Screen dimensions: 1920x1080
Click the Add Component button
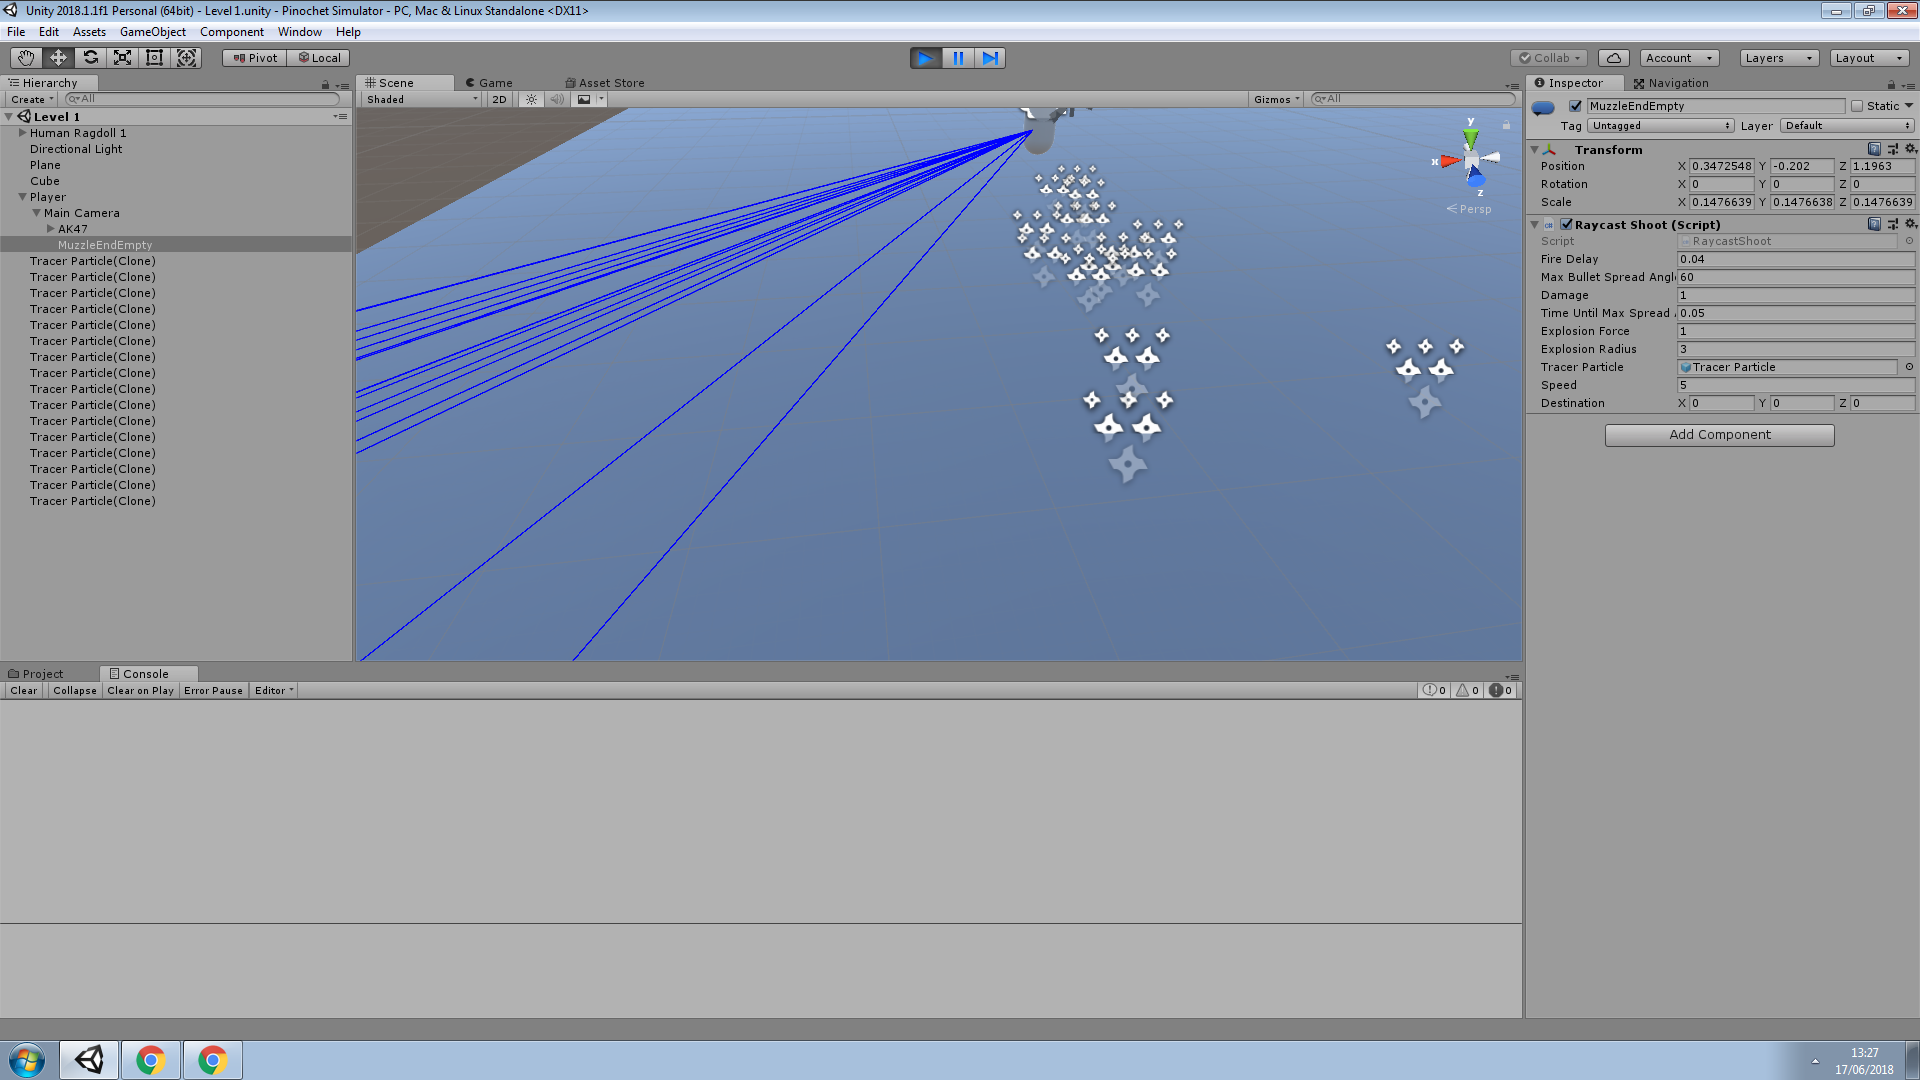(x=1719, y=435)
